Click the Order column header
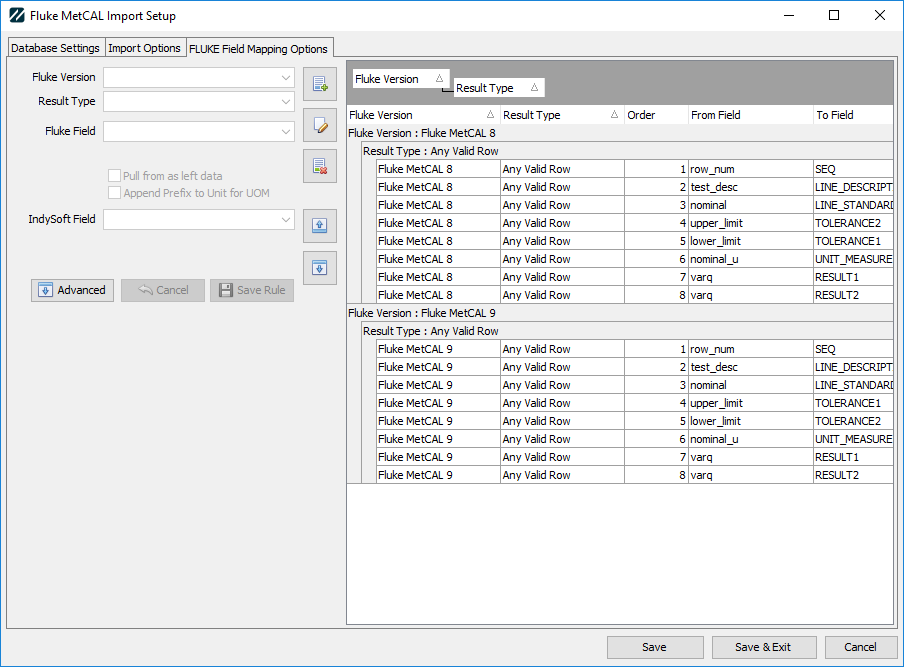Viewport: 904px width, 667px height. 655,115
